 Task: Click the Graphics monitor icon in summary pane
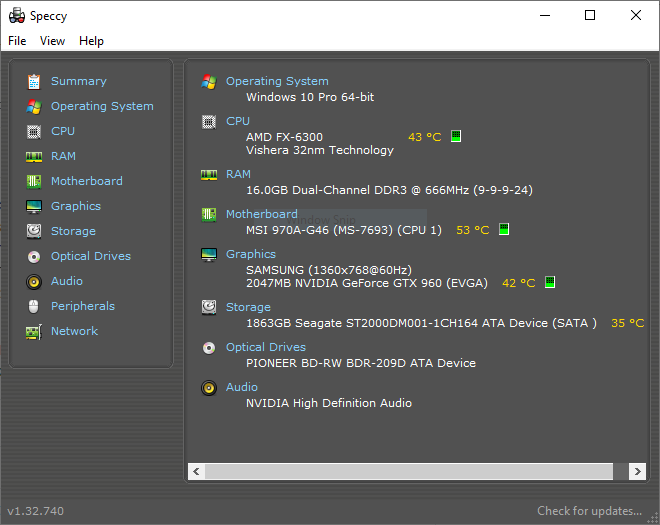coord(209,255)
